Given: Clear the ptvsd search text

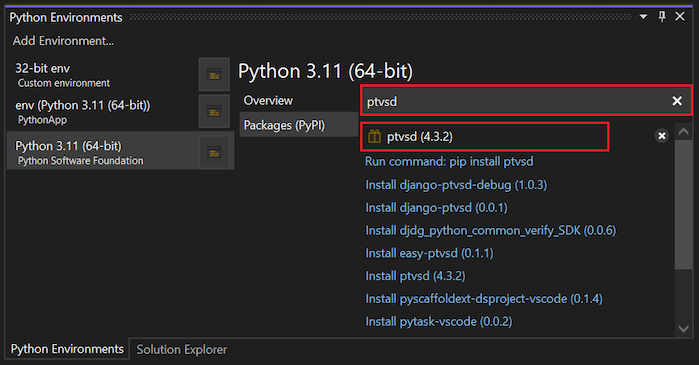Looking at the screenshot, I should click(677, 101).
